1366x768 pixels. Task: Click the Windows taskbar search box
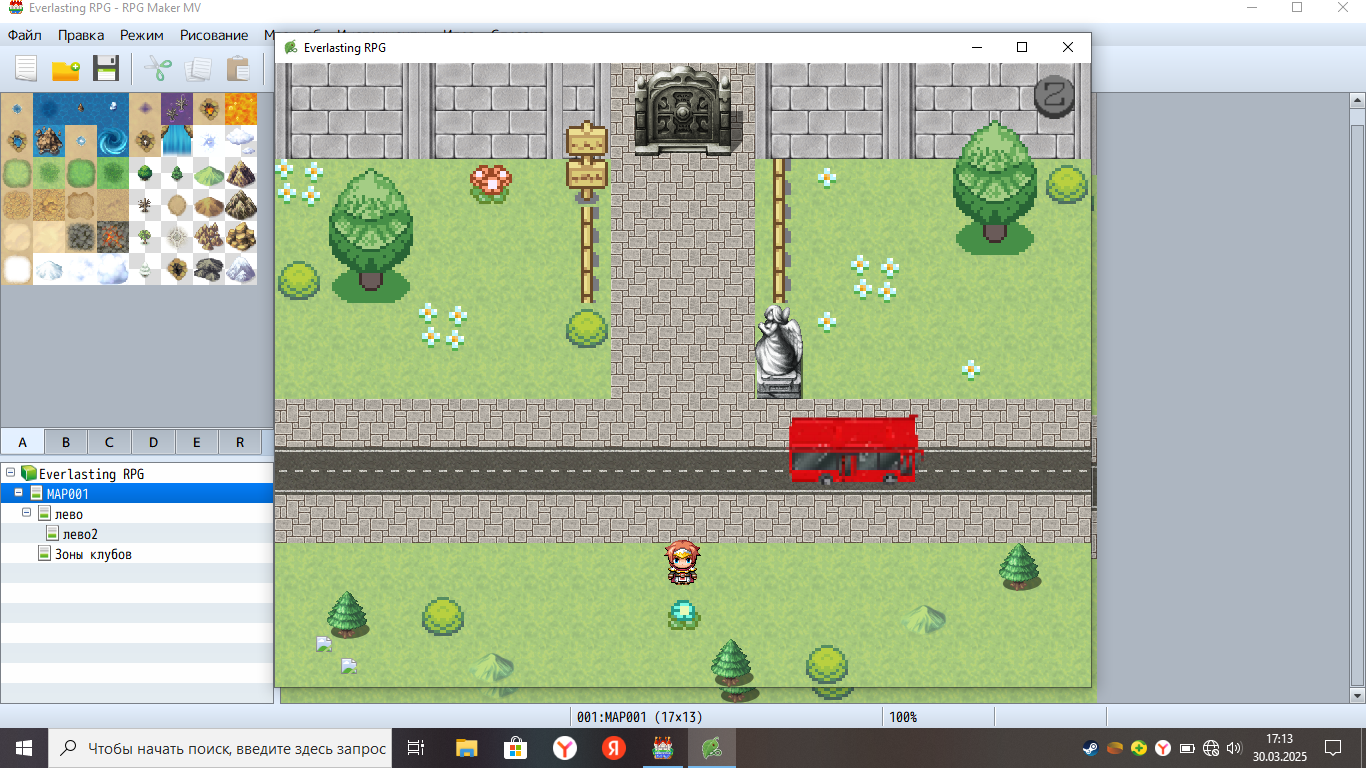pos(220,747)
